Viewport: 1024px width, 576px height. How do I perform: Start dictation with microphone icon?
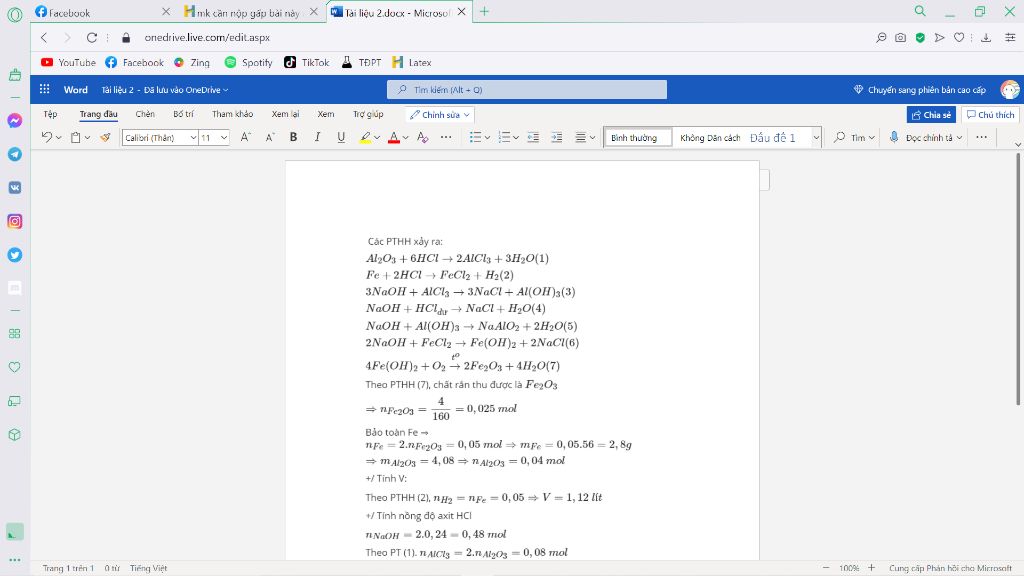point(894,137)
